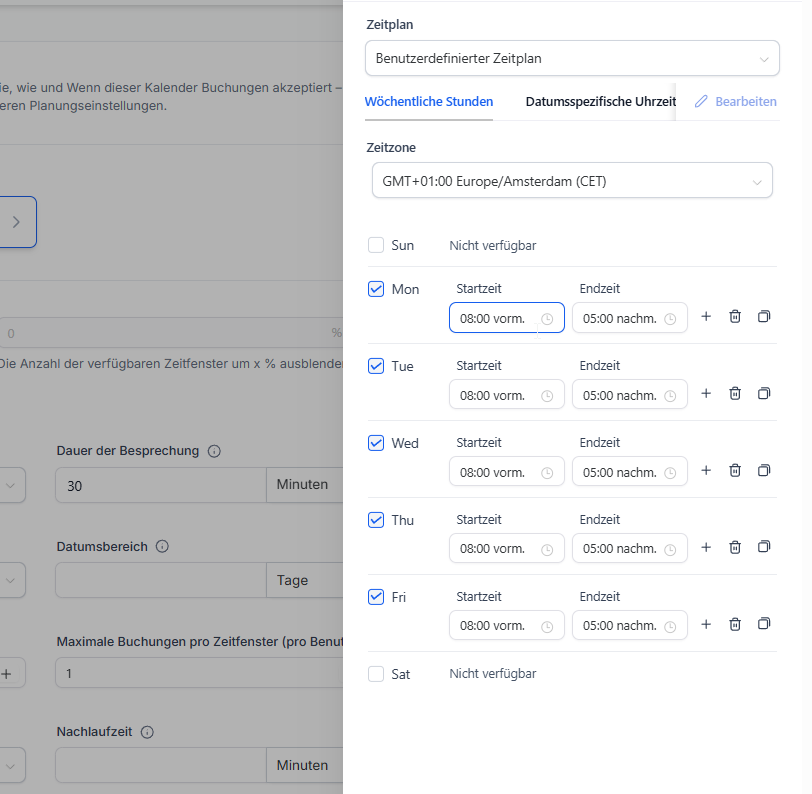Open the Datumsspezifische Uhrzeit tab
812x794 pixels.
point(600,102)
